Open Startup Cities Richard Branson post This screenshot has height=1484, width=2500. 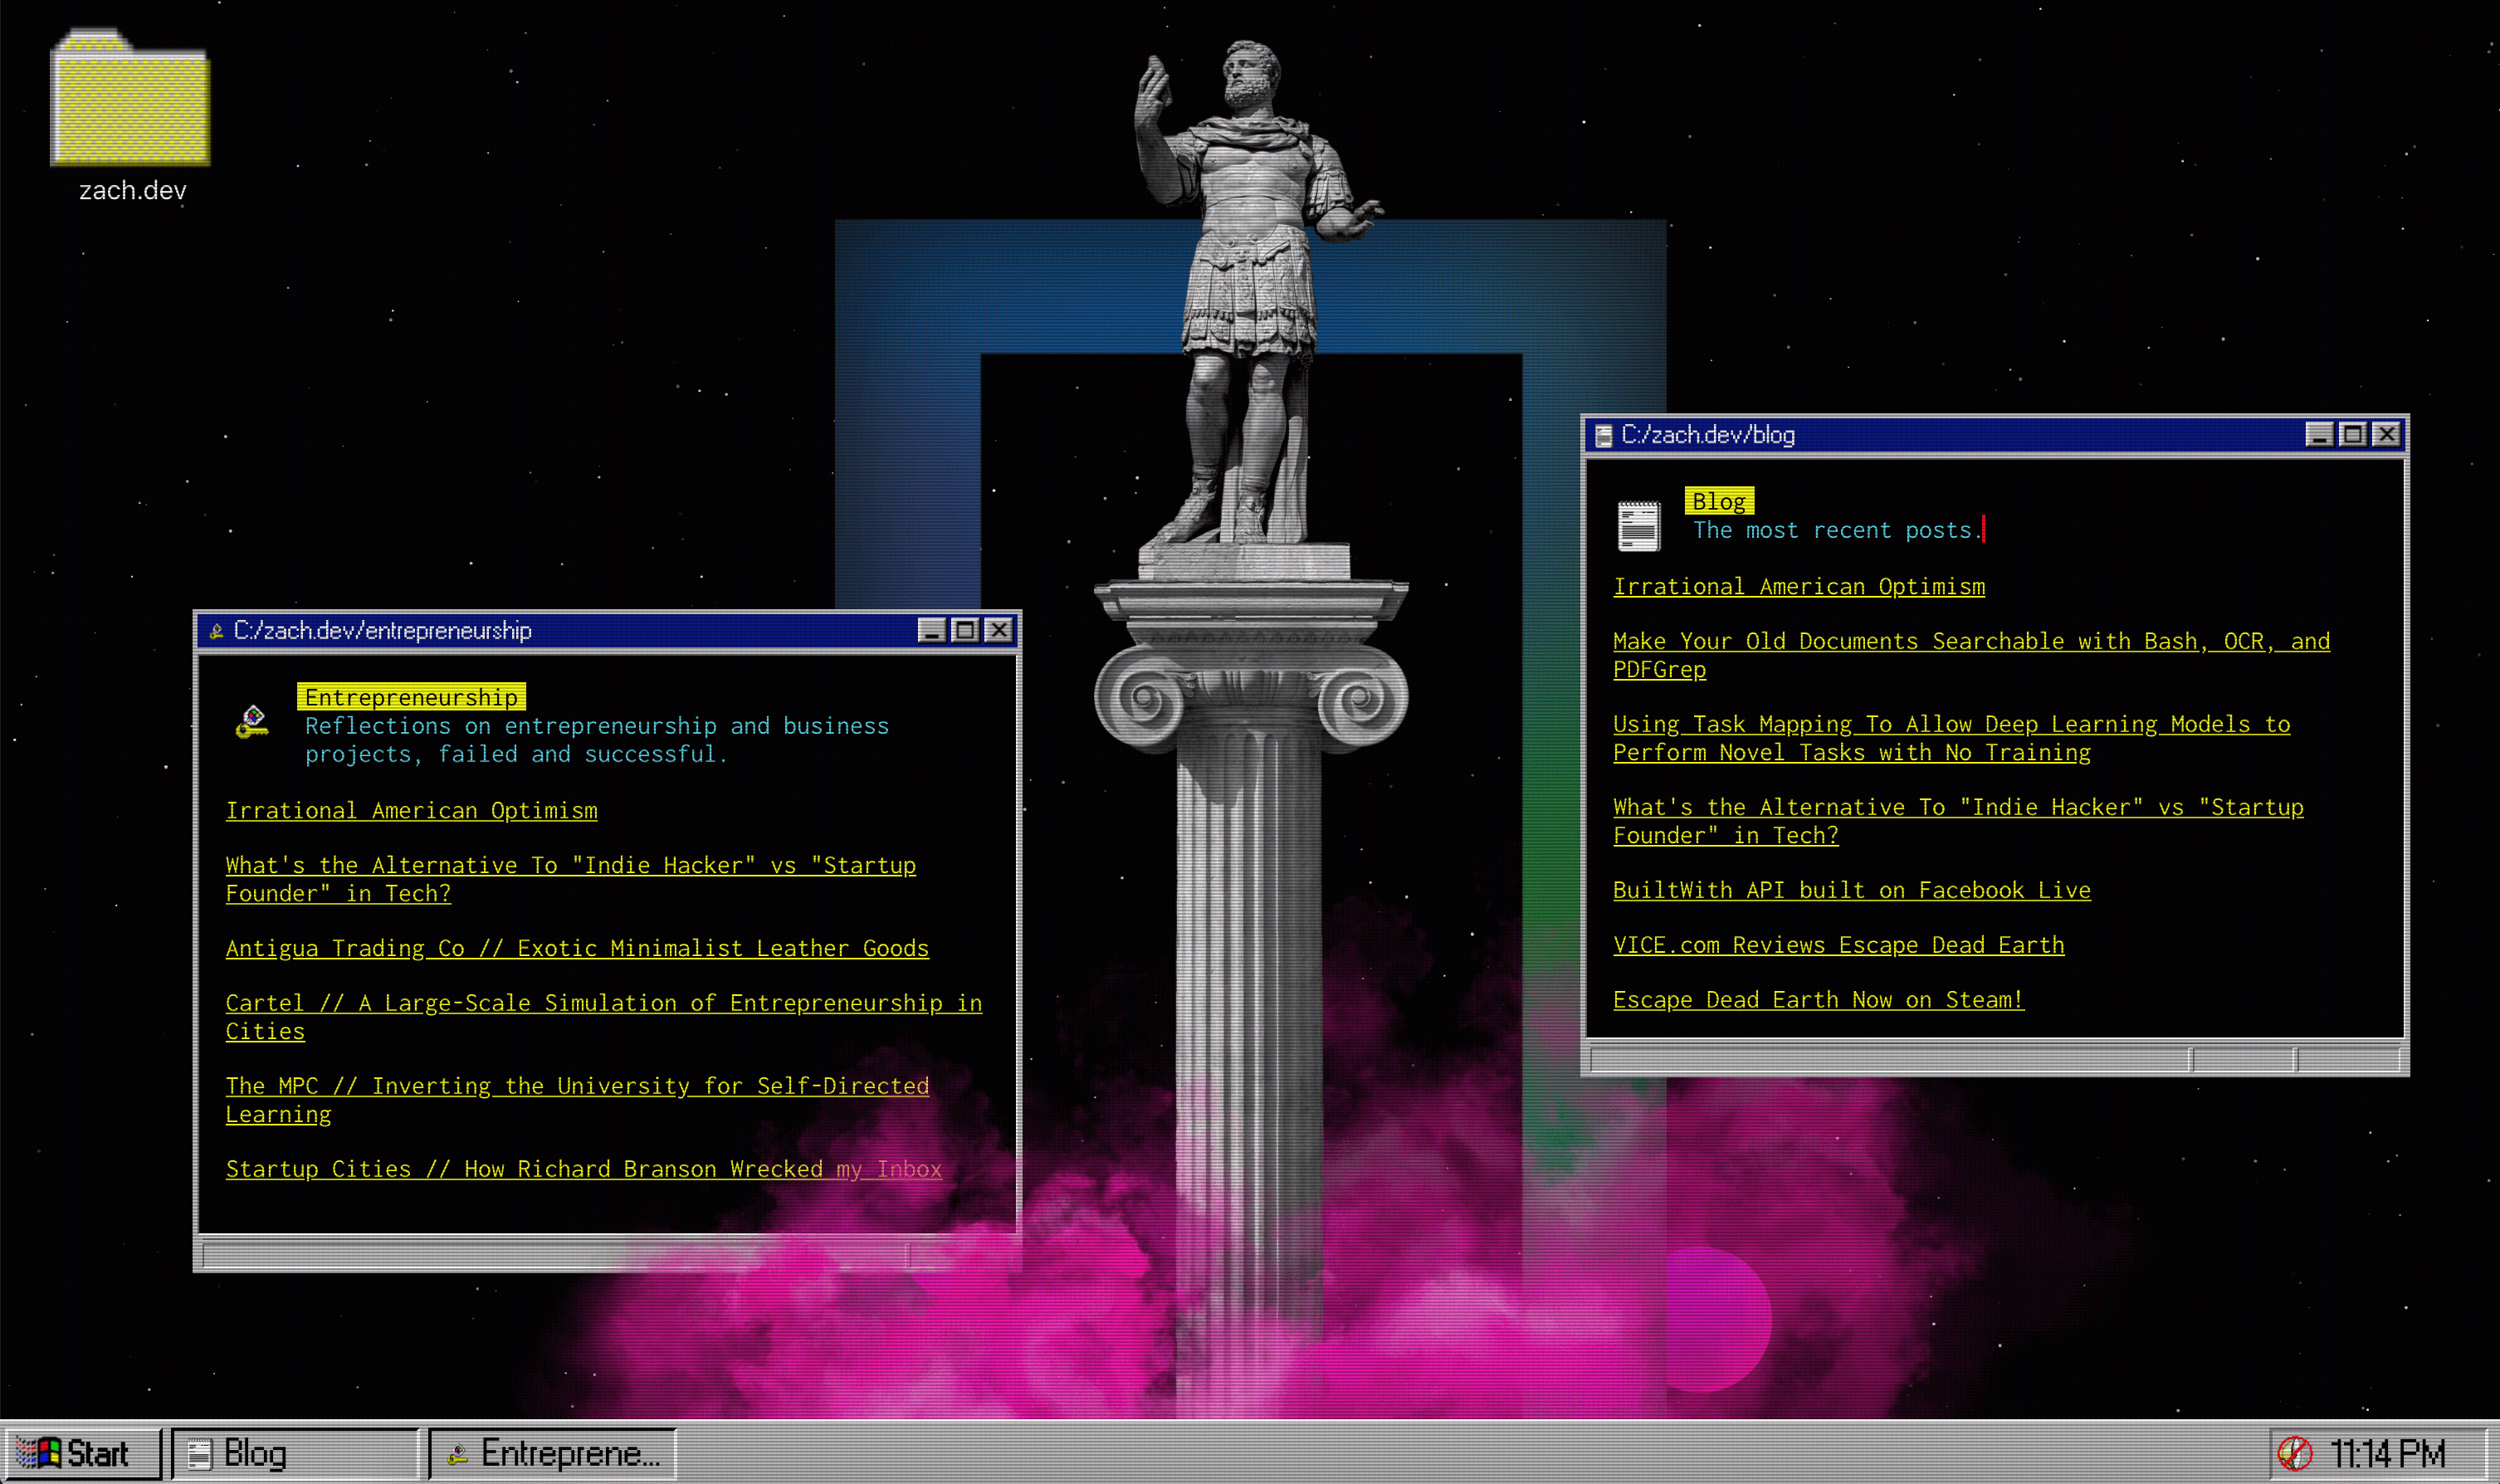click(583, 1170)
